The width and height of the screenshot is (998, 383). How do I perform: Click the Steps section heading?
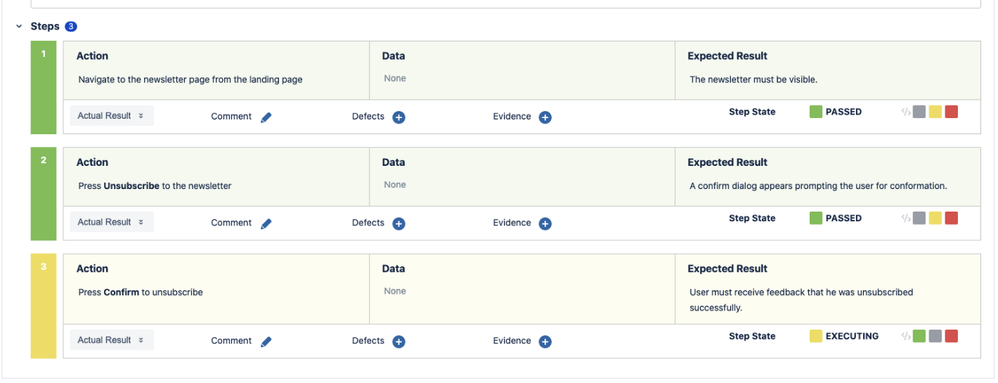pos(45,27)
